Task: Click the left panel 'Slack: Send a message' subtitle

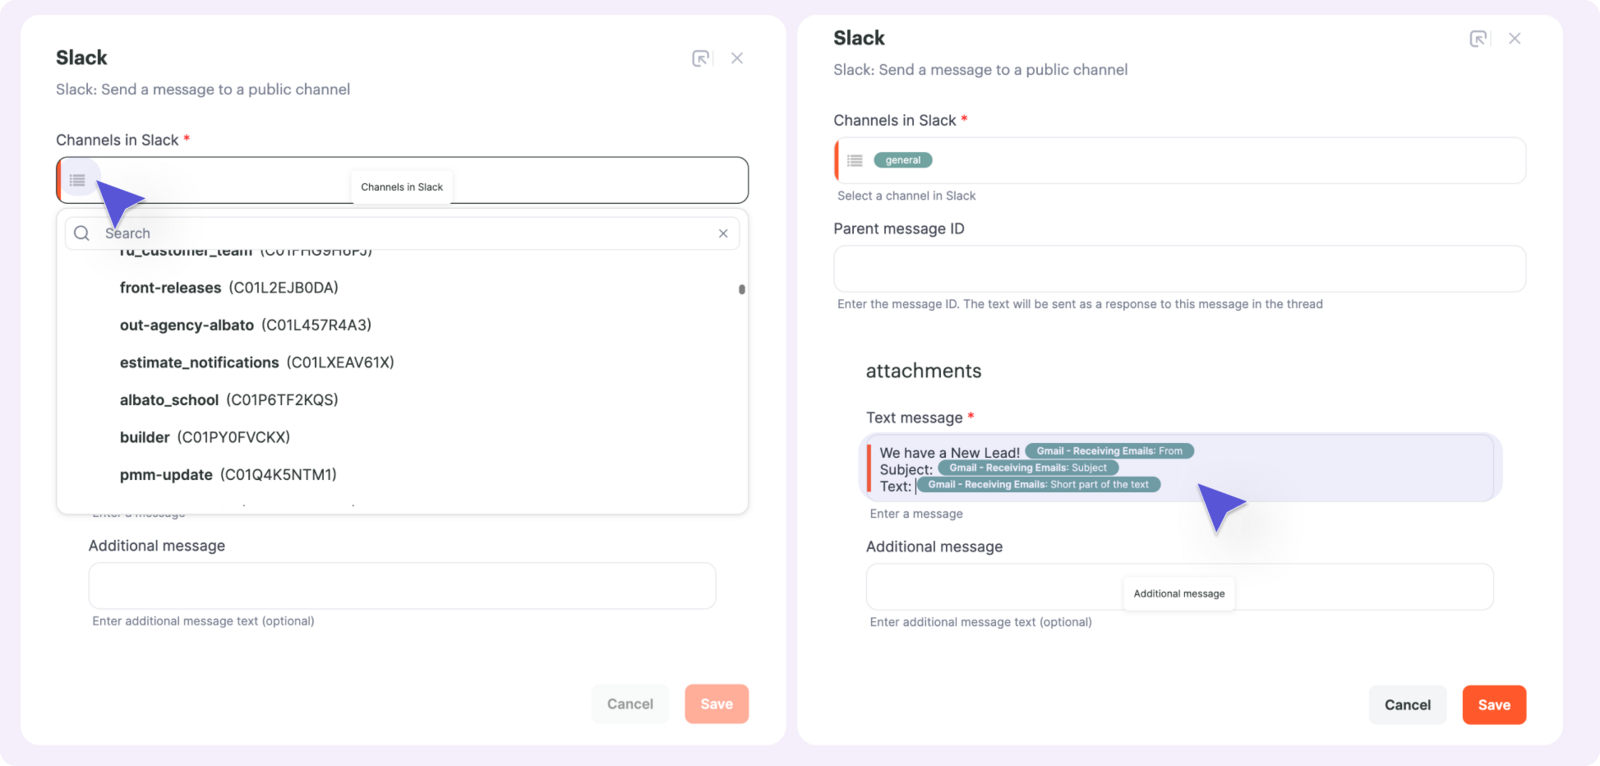Action: (203, 89)
